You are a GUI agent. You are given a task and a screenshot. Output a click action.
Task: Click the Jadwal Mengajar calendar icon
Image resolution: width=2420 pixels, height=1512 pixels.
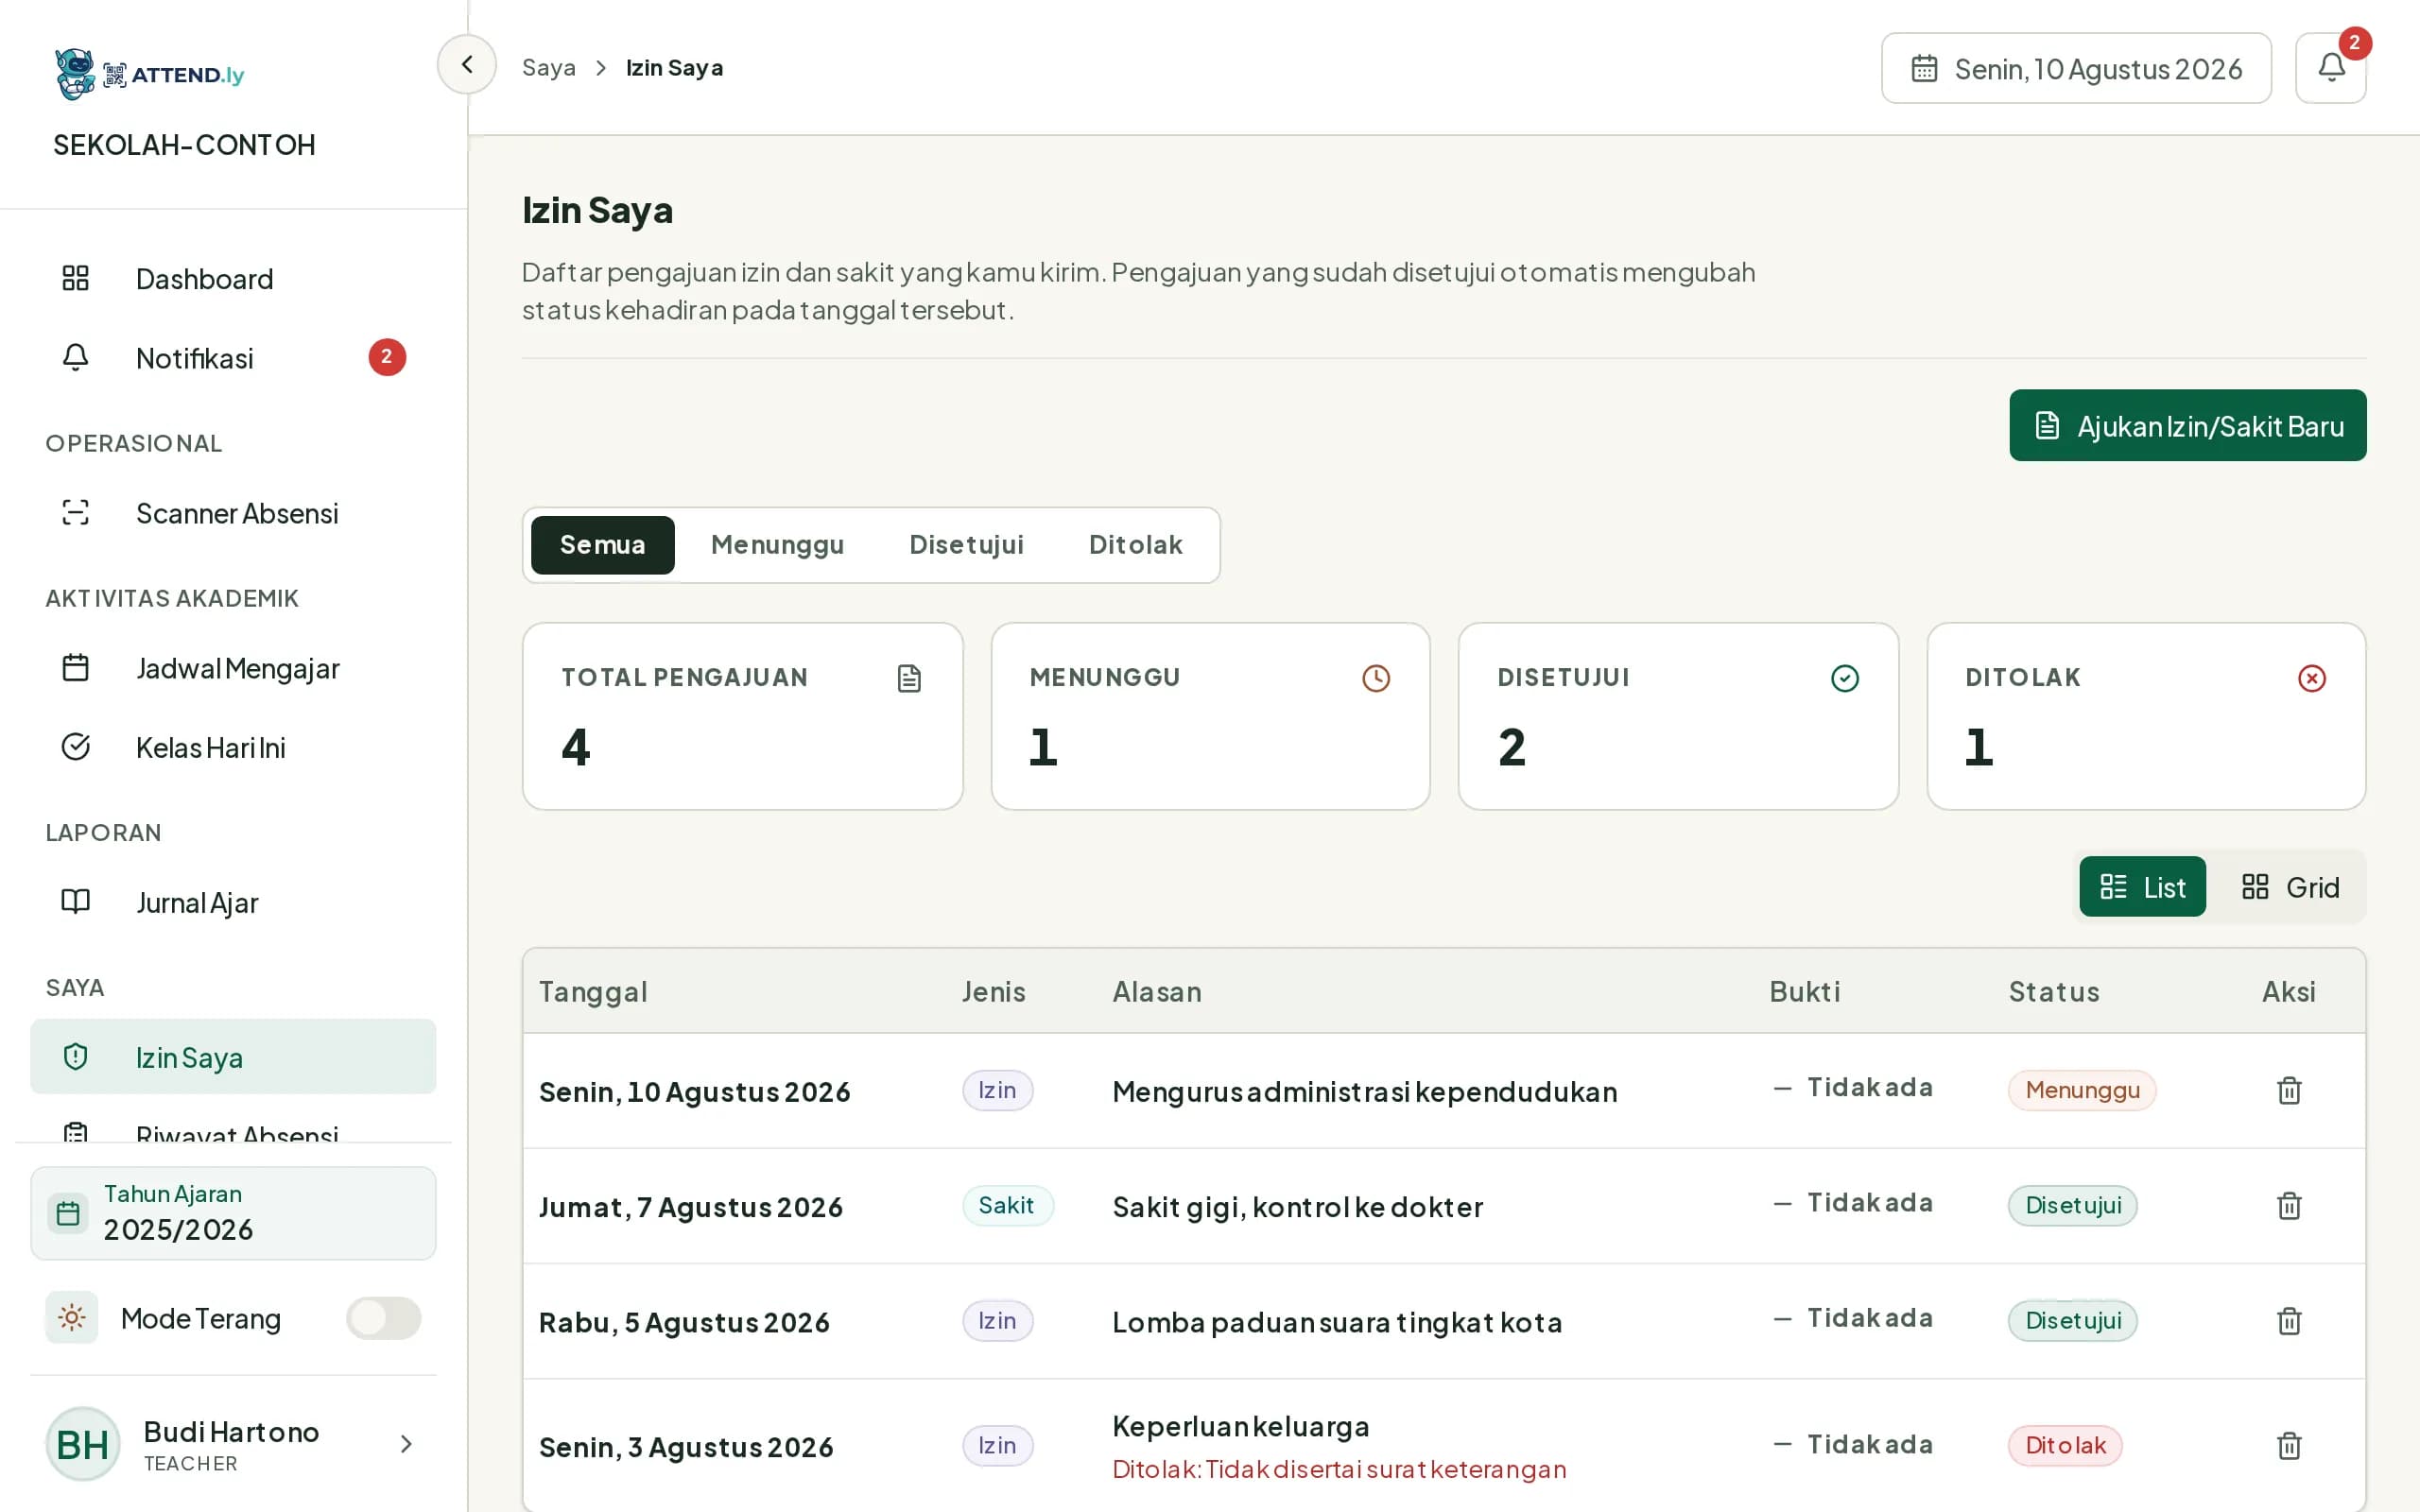76,668
